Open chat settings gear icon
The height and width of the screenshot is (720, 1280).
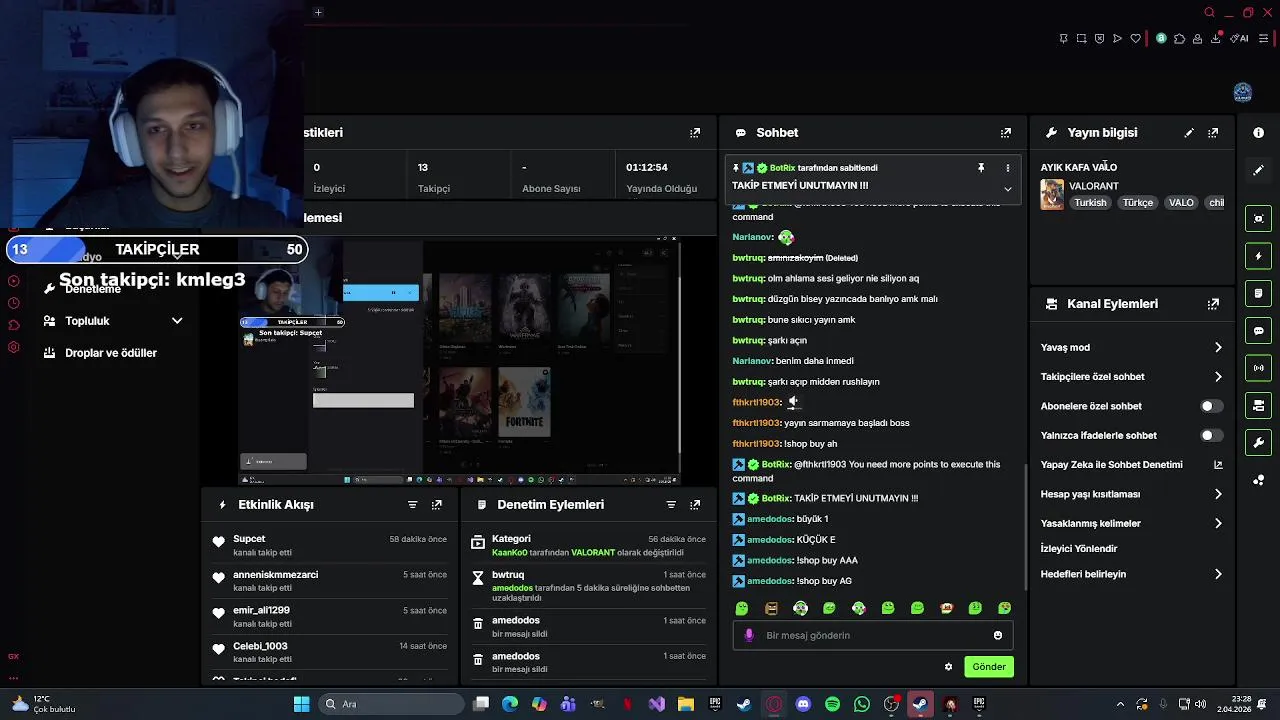[948, 667]
